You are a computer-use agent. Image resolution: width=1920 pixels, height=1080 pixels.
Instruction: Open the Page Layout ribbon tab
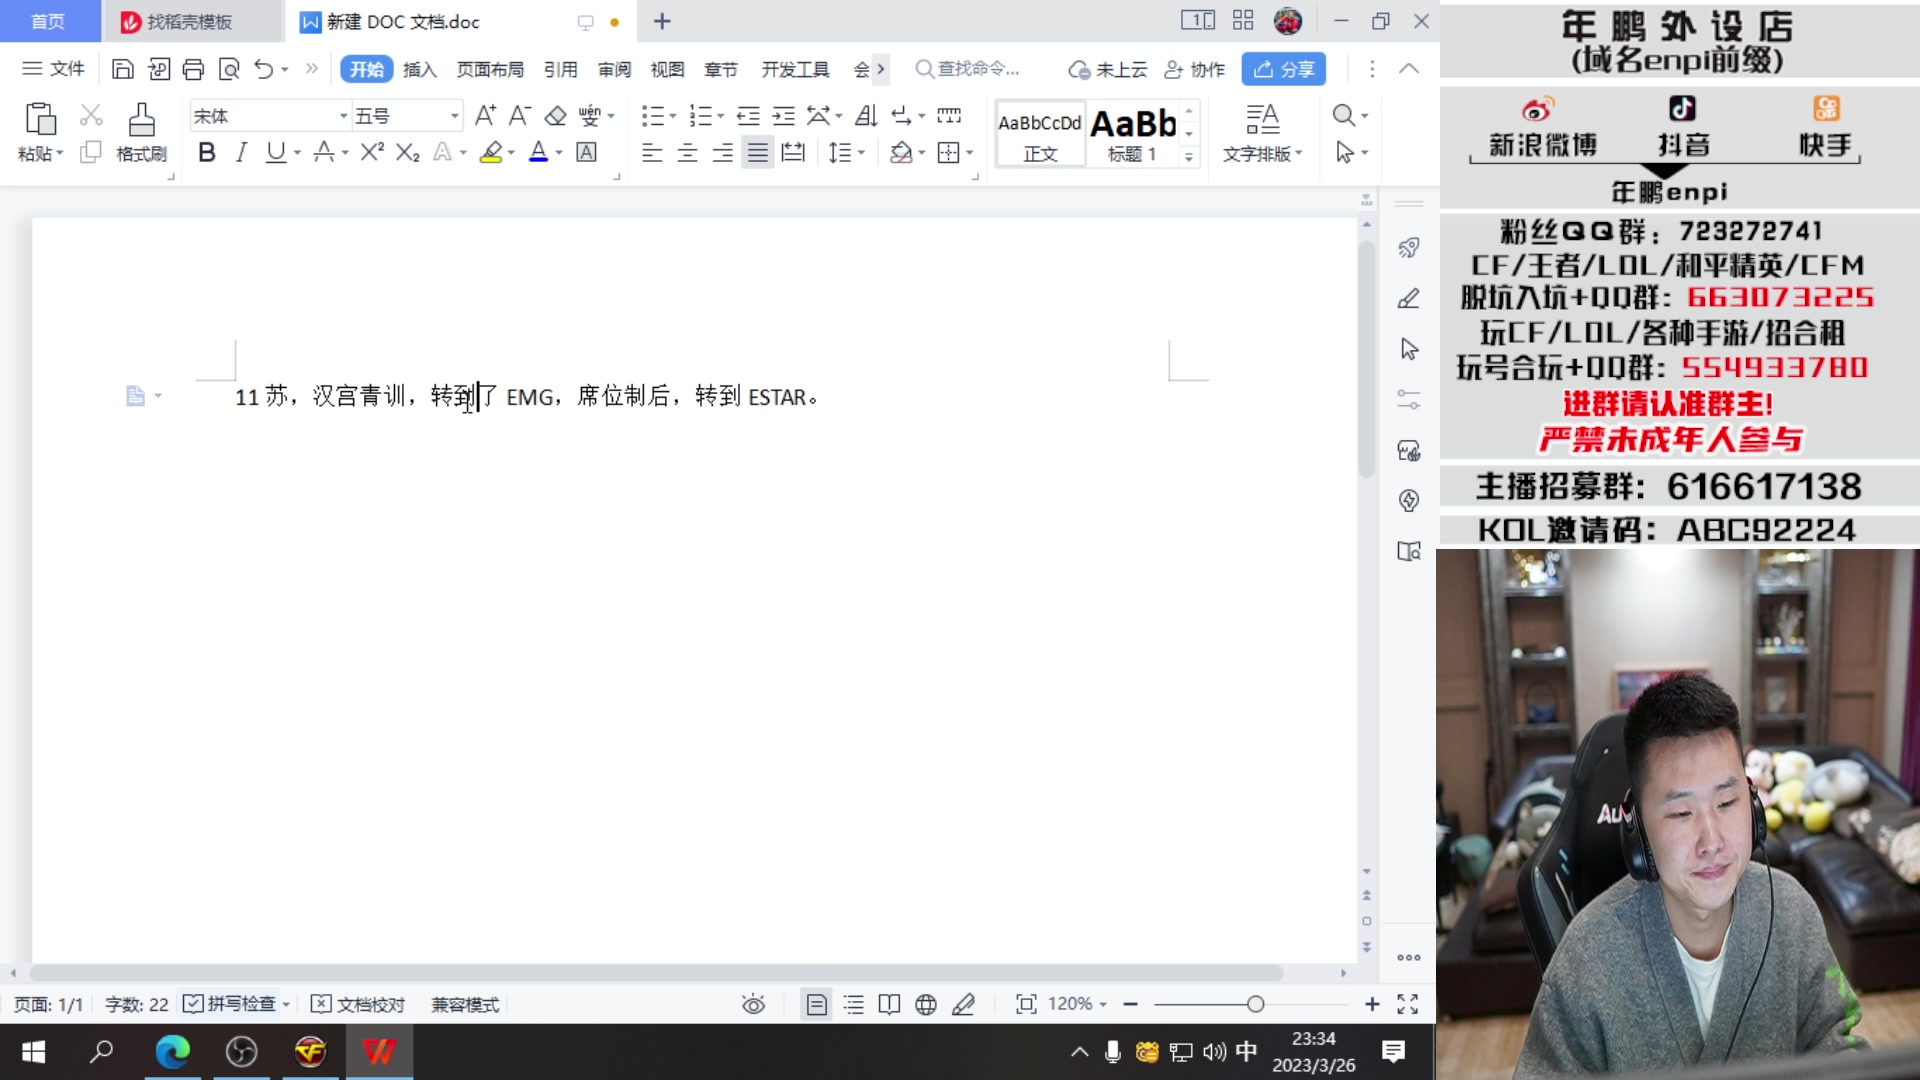(x=490, y=69)
